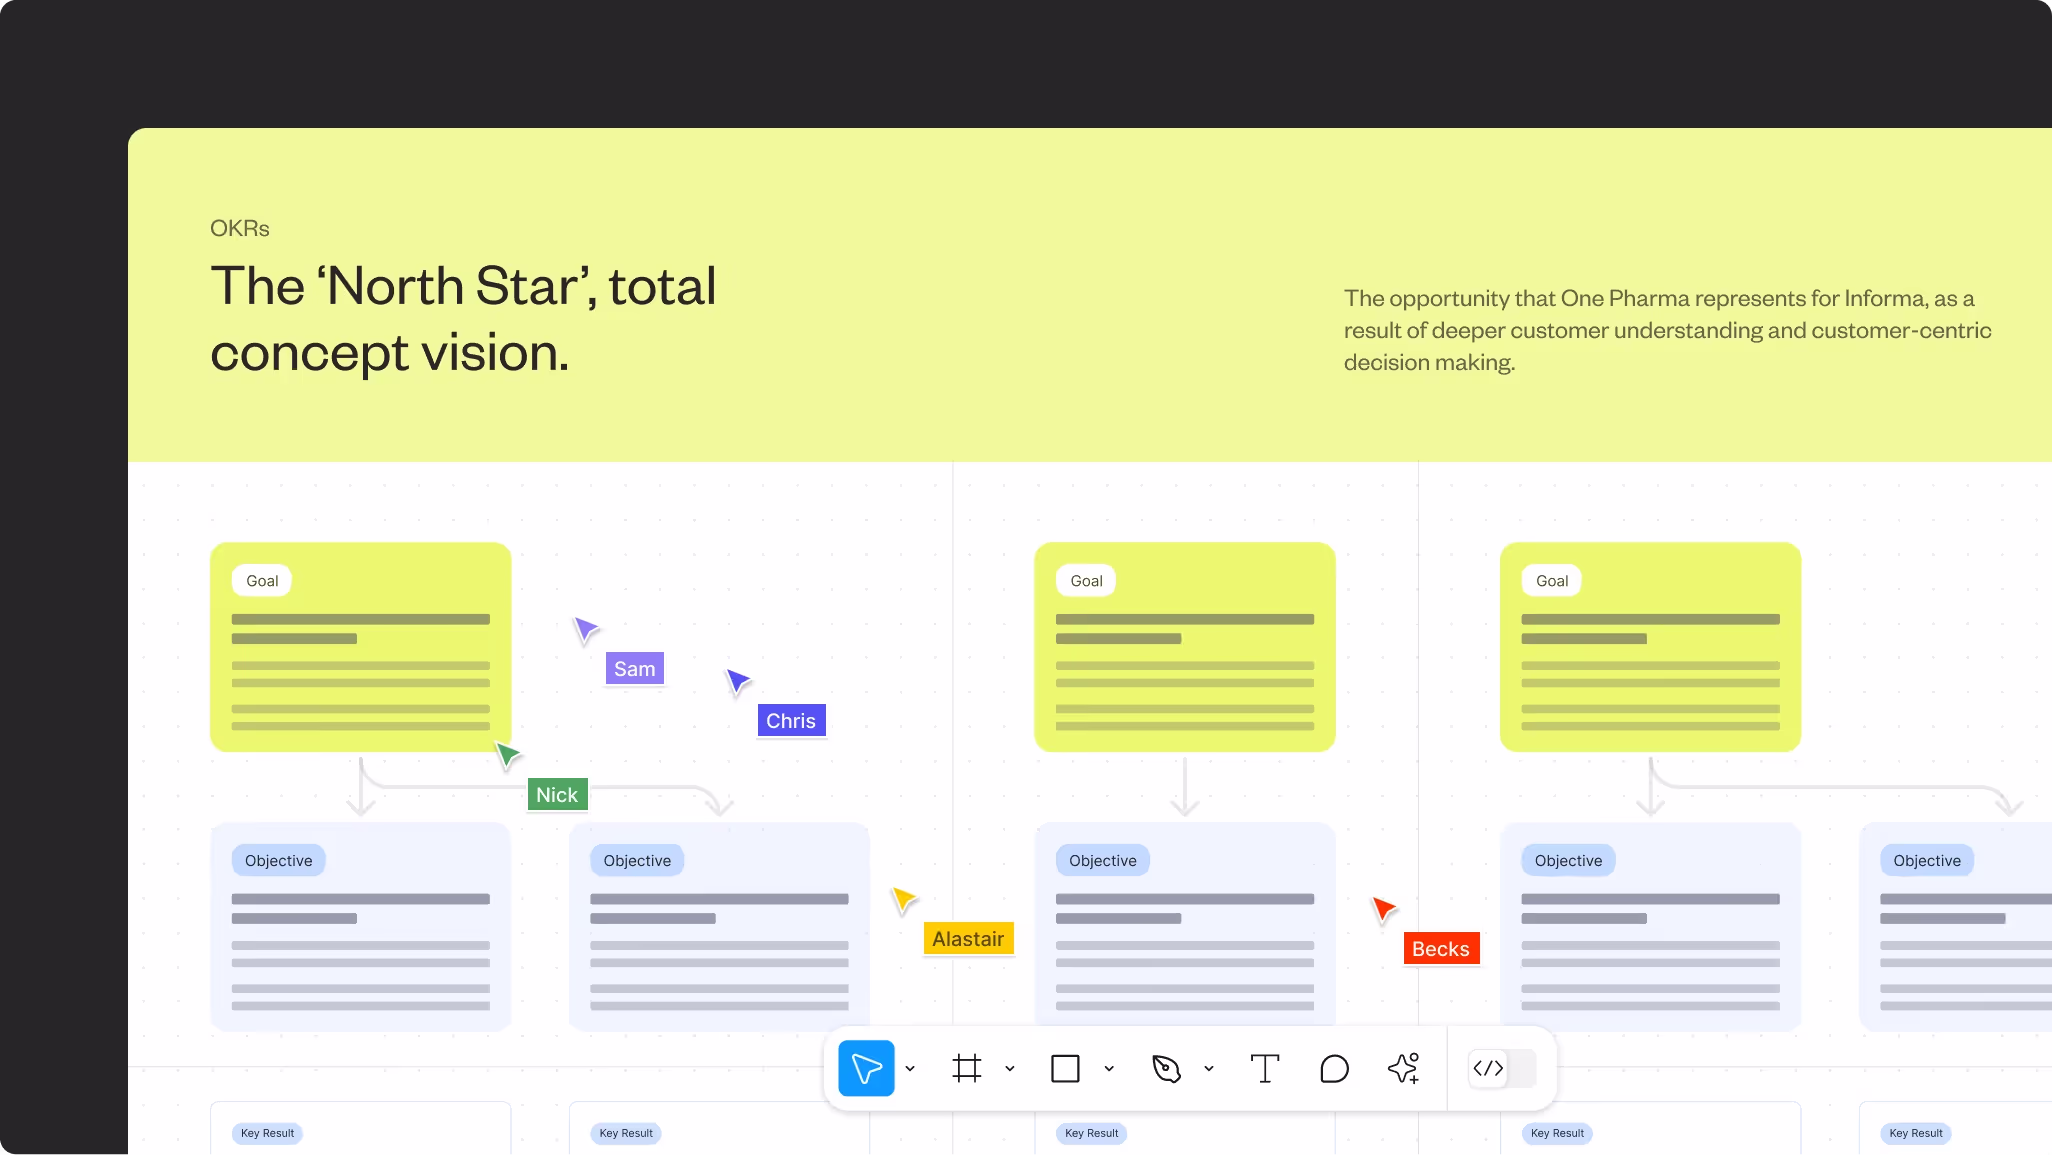Click the 'OKRs' heading label
Screen dimensions: 2052x1155
click(x=240, y=228)
